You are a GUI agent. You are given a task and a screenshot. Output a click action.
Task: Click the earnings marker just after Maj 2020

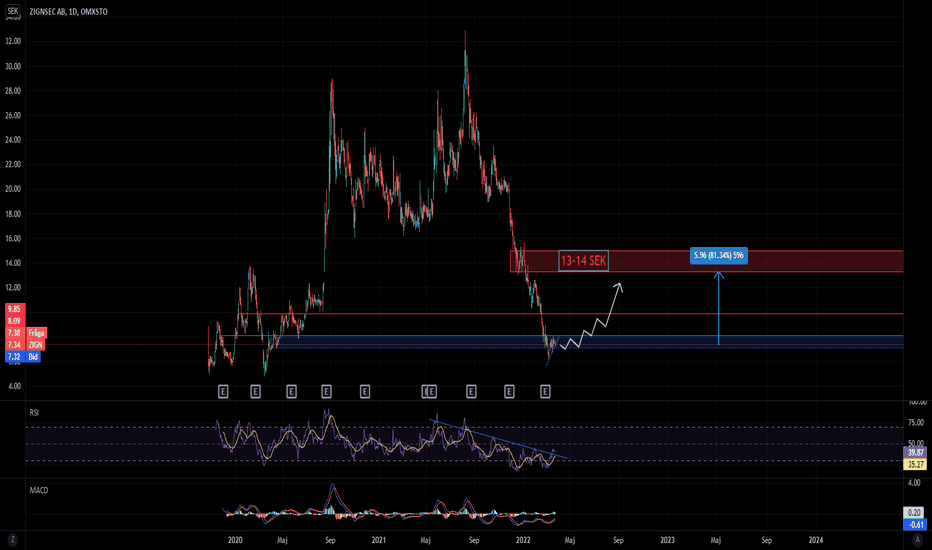click(x=291, y=391)
